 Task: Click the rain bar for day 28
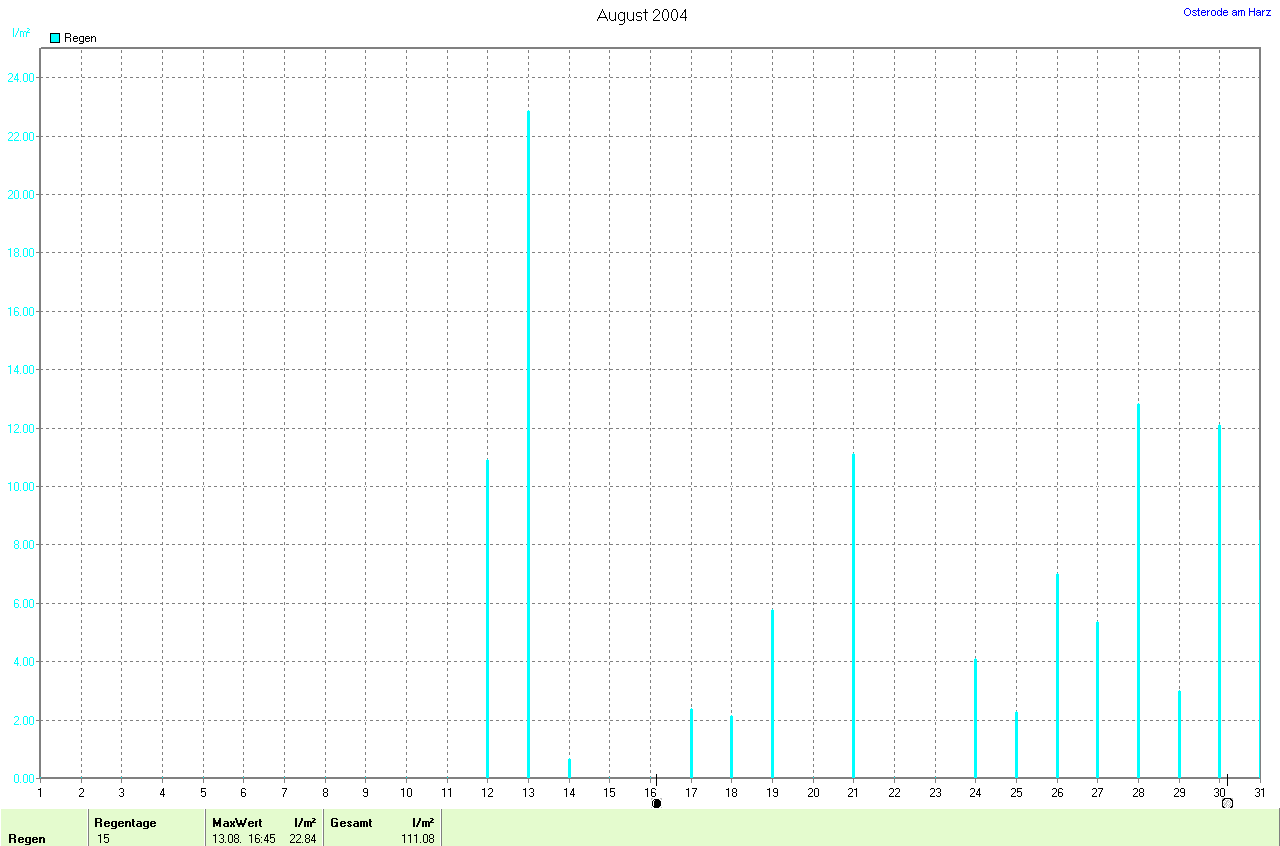(1138, 590)
